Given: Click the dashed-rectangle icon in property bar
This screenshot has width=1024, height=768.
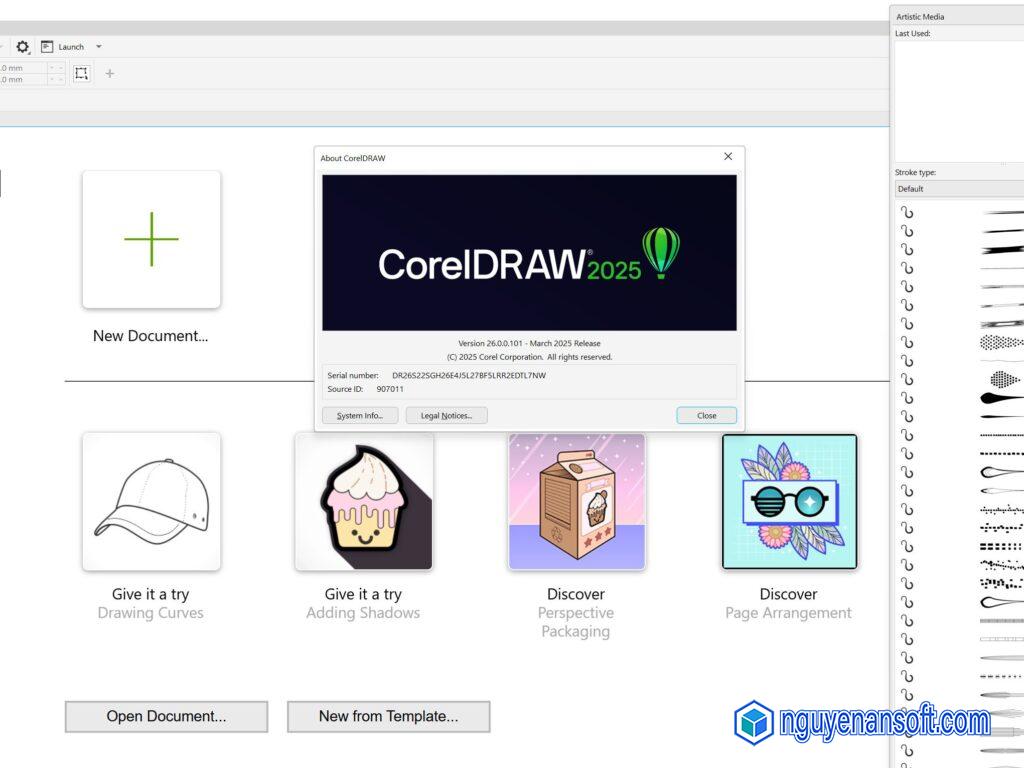Looking at the screenshot, I should point(81,73).
